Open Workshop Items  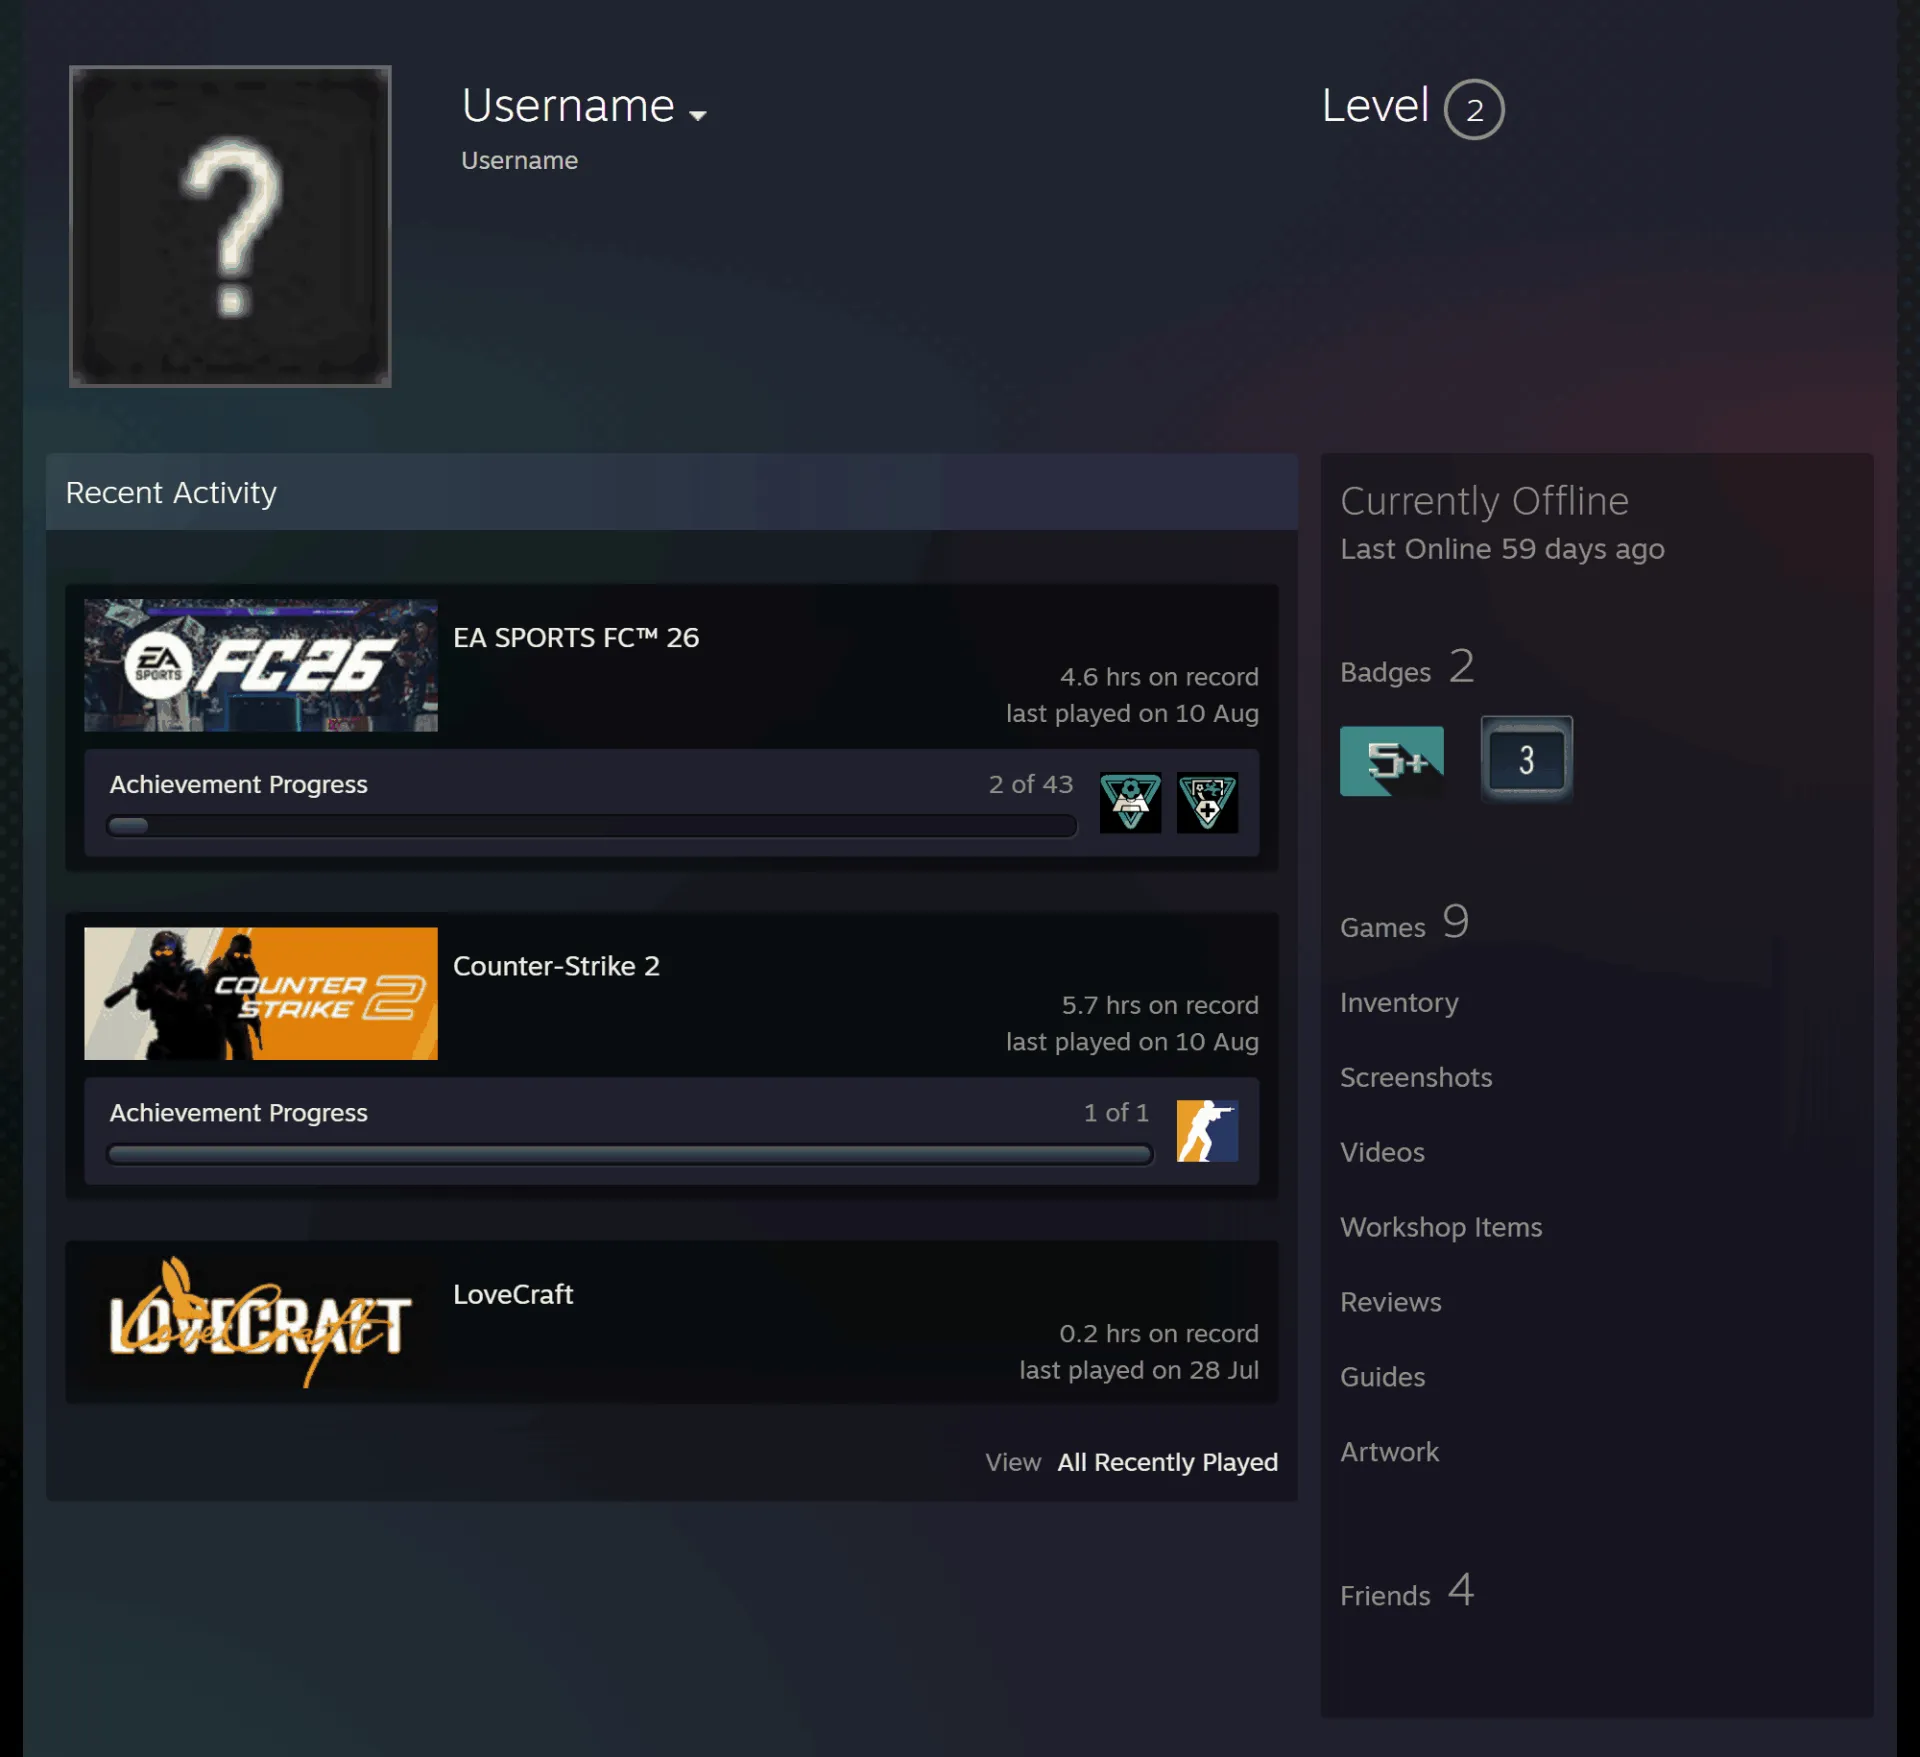click(x=1440, y=1227)
